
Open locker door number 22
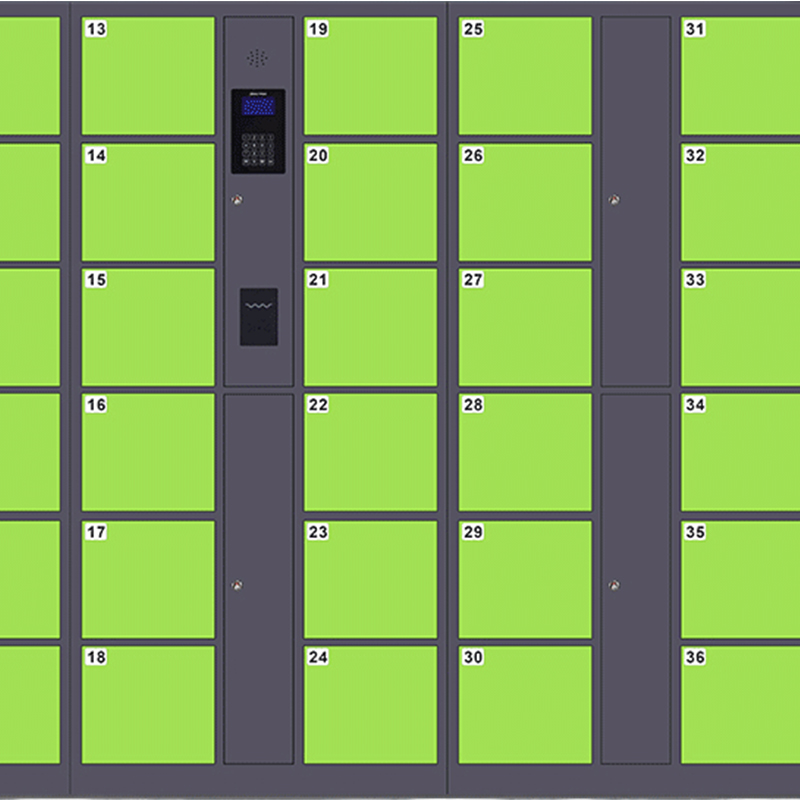pyautogui.click(x=370, y=452)
